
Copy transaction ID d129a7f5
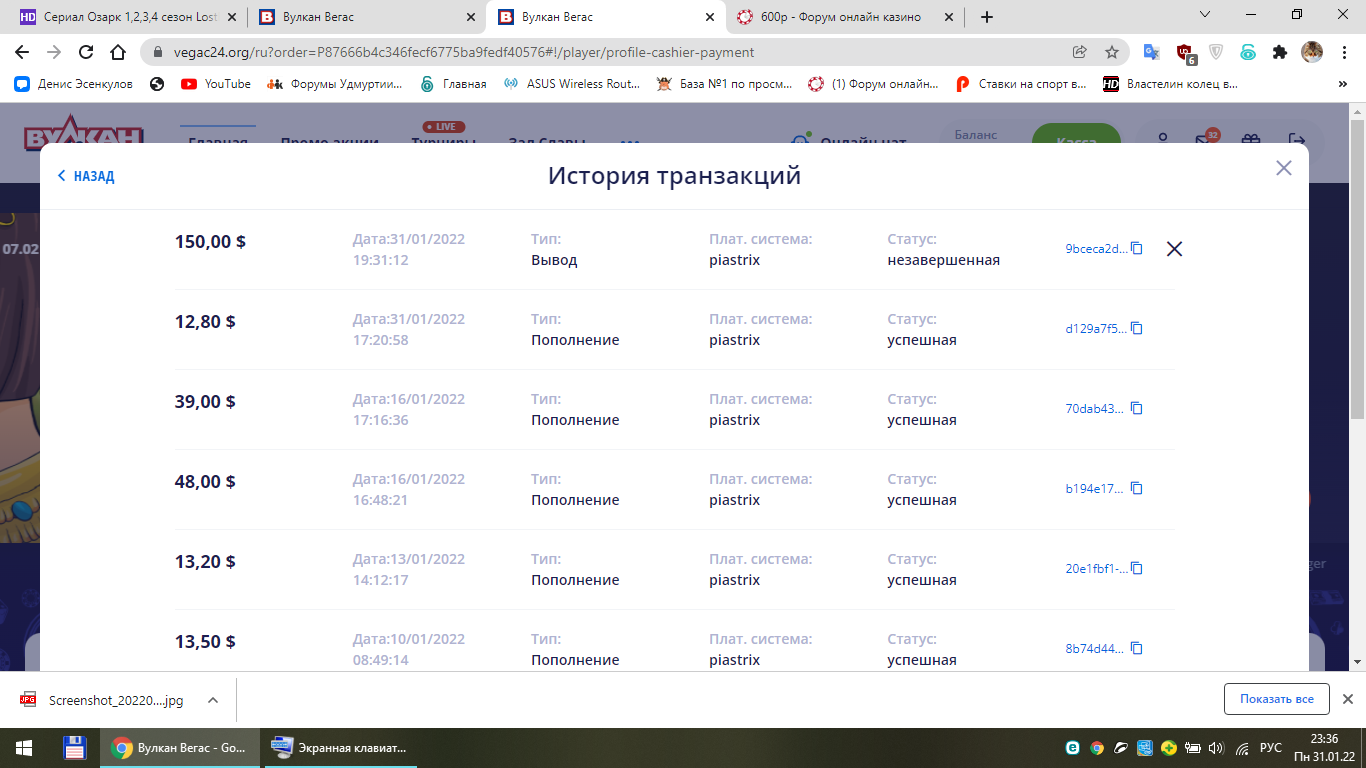(1136, 328)
